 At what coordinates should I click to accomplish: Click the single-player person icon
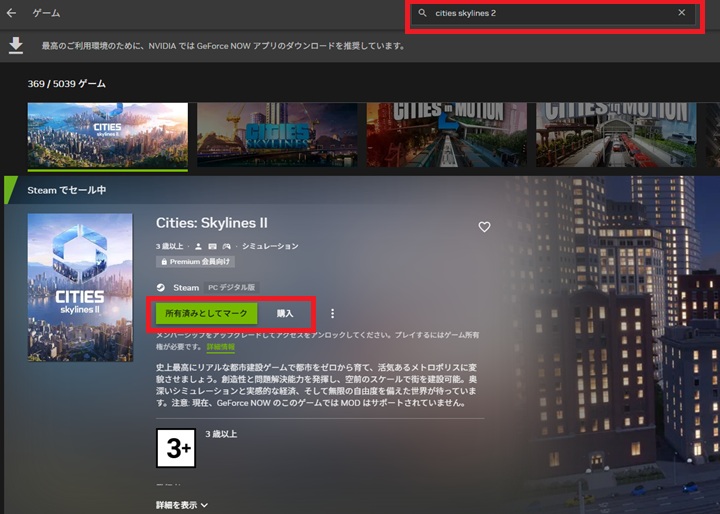point(199,245)
